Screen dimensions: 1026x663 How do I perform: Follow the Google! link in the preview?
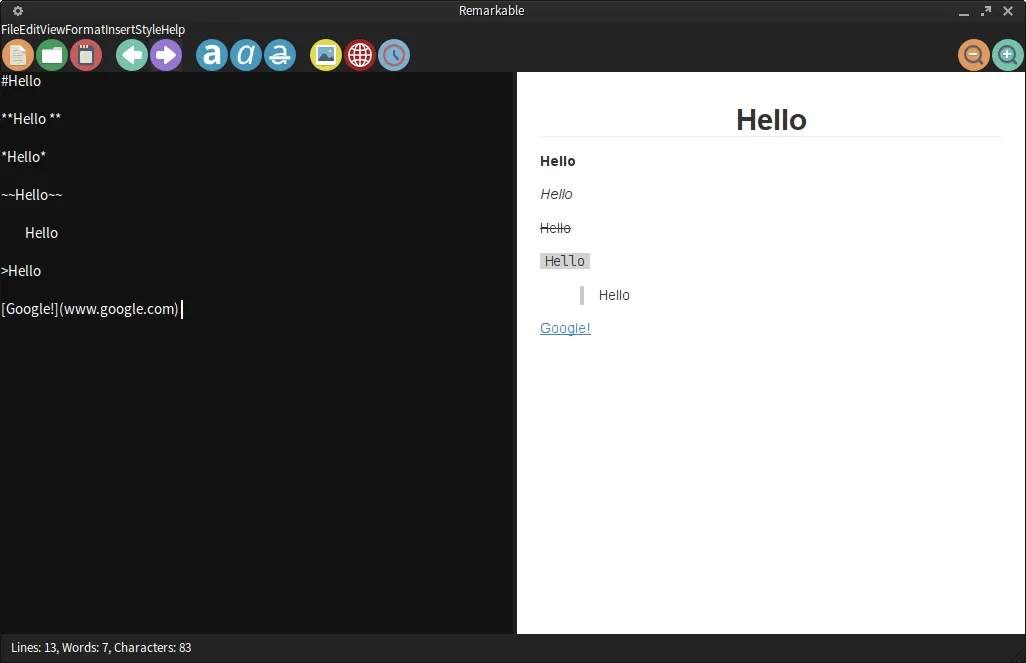pyautogui.click(x=565, y=328)
